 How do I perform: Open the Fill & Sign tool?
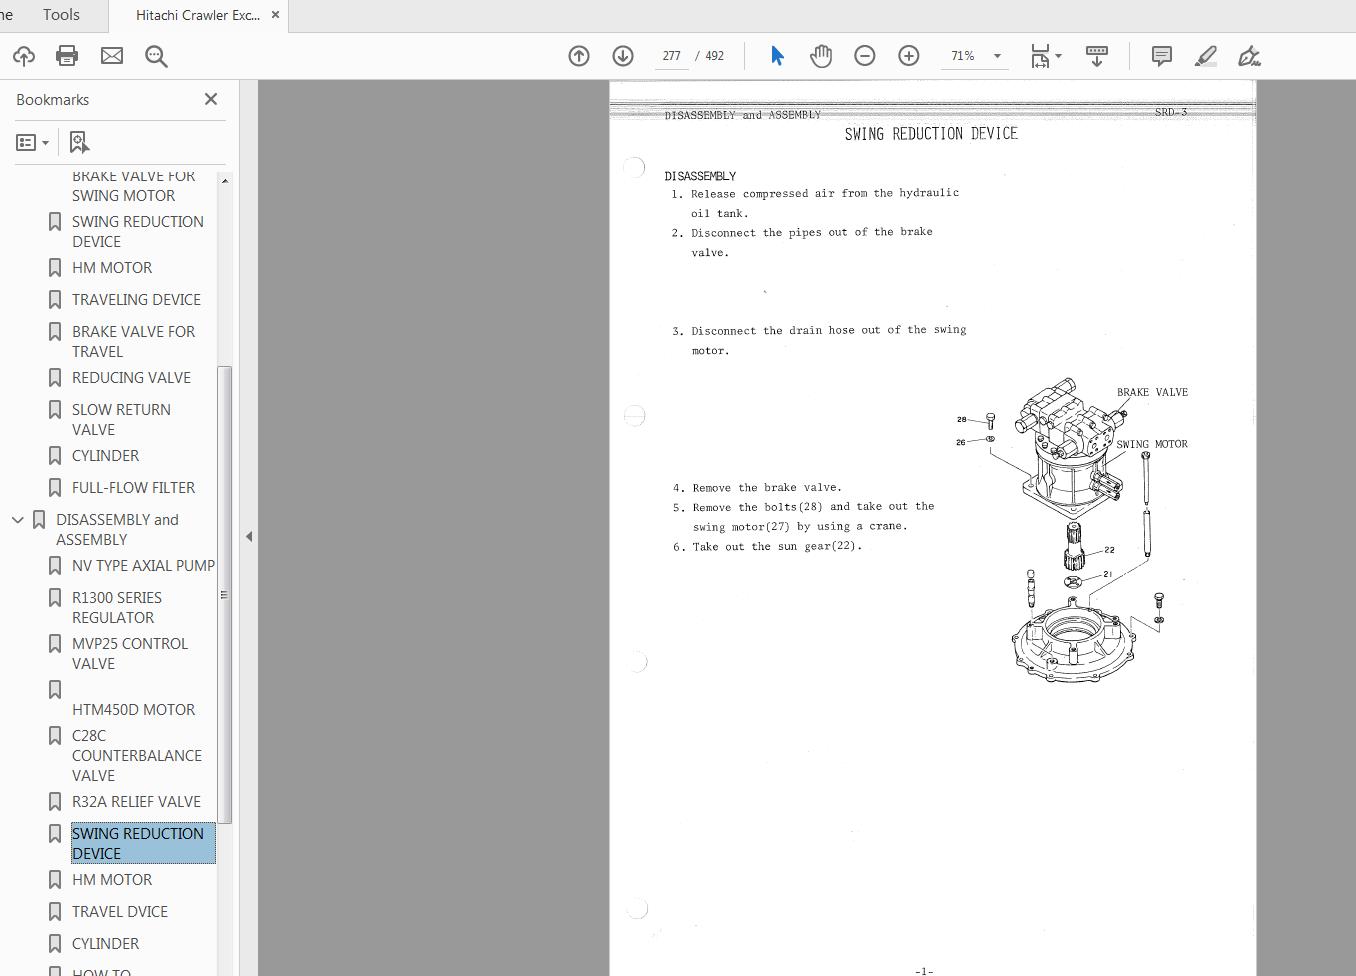[x=1249, y=56]
